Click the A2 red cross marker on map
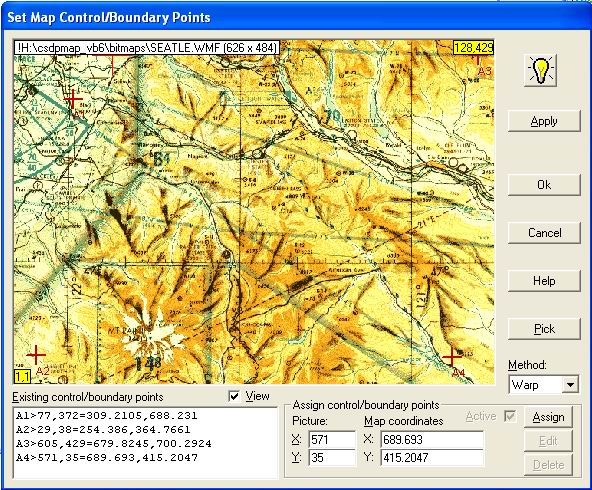The height and width of the screenshot is (490, 592). point(36,354)
